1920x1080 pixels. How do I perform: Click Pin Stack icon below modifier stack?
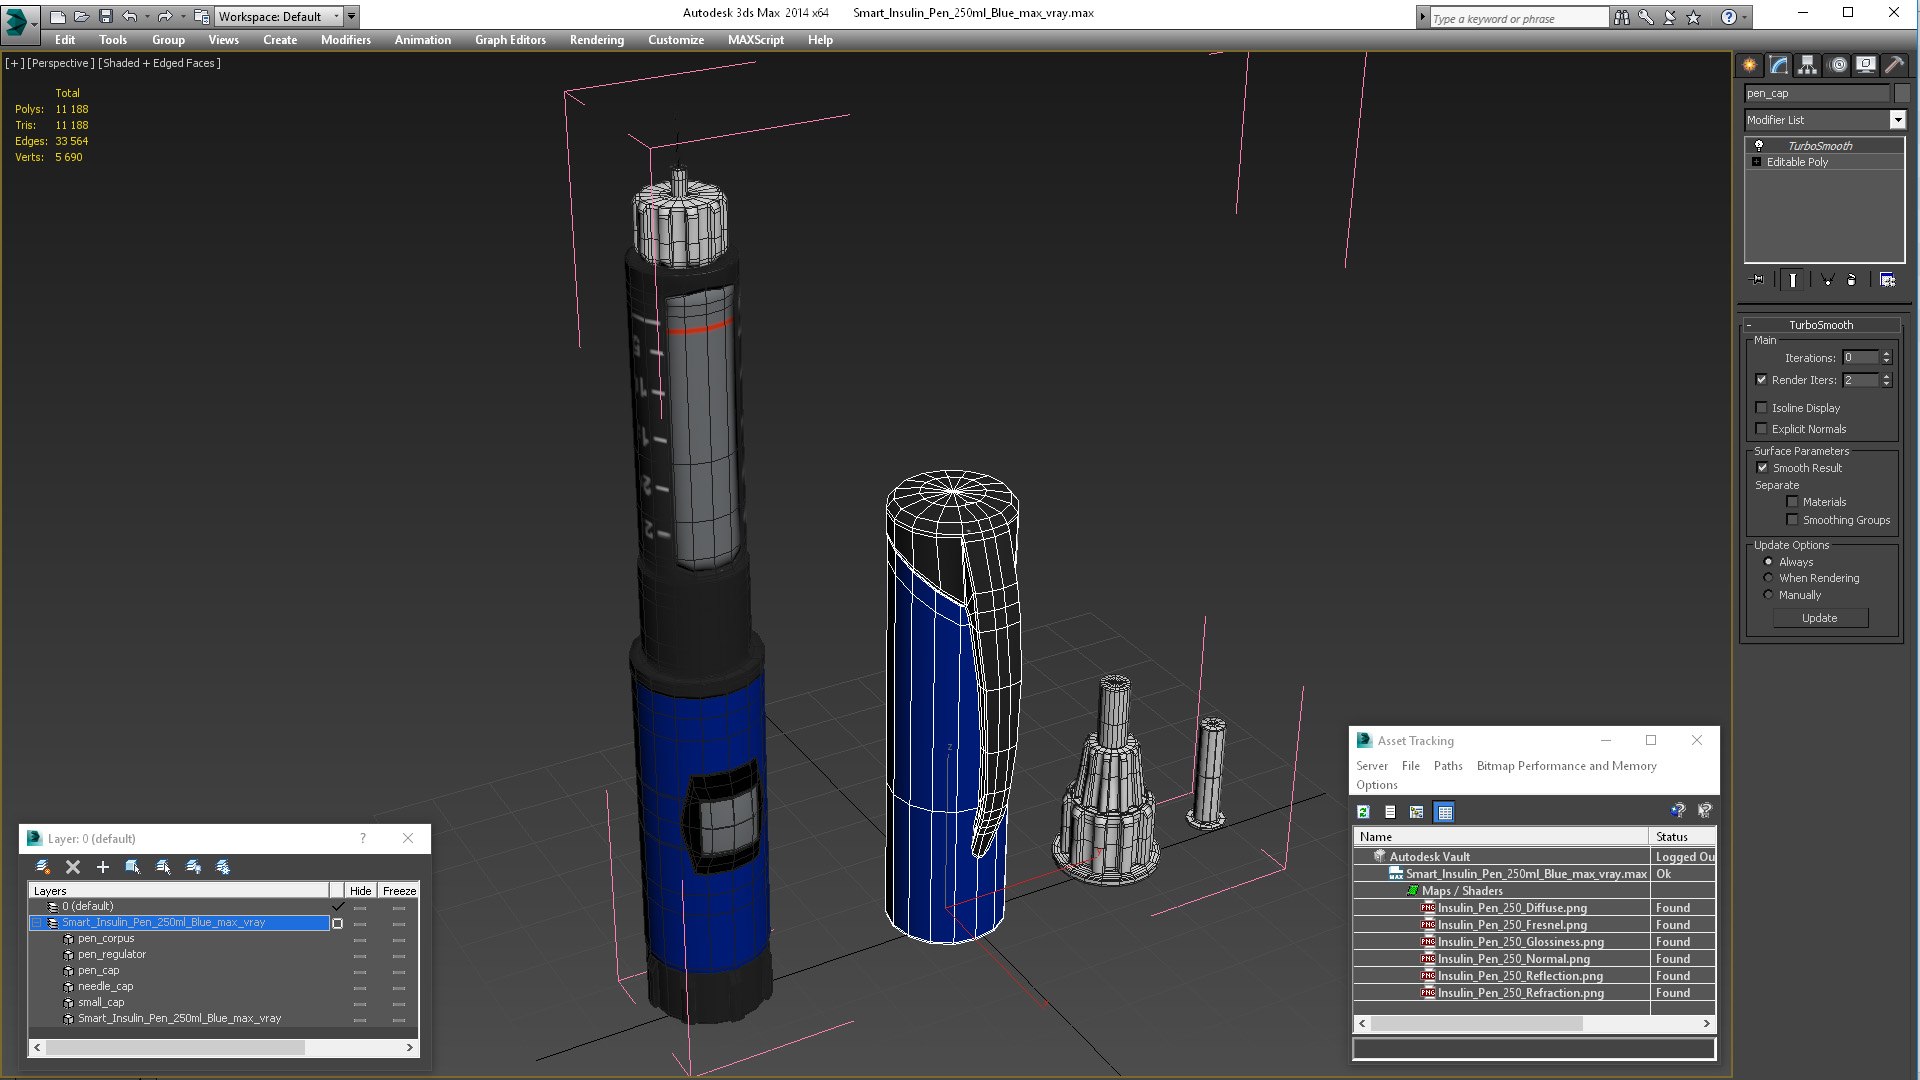click(1758, 280)
